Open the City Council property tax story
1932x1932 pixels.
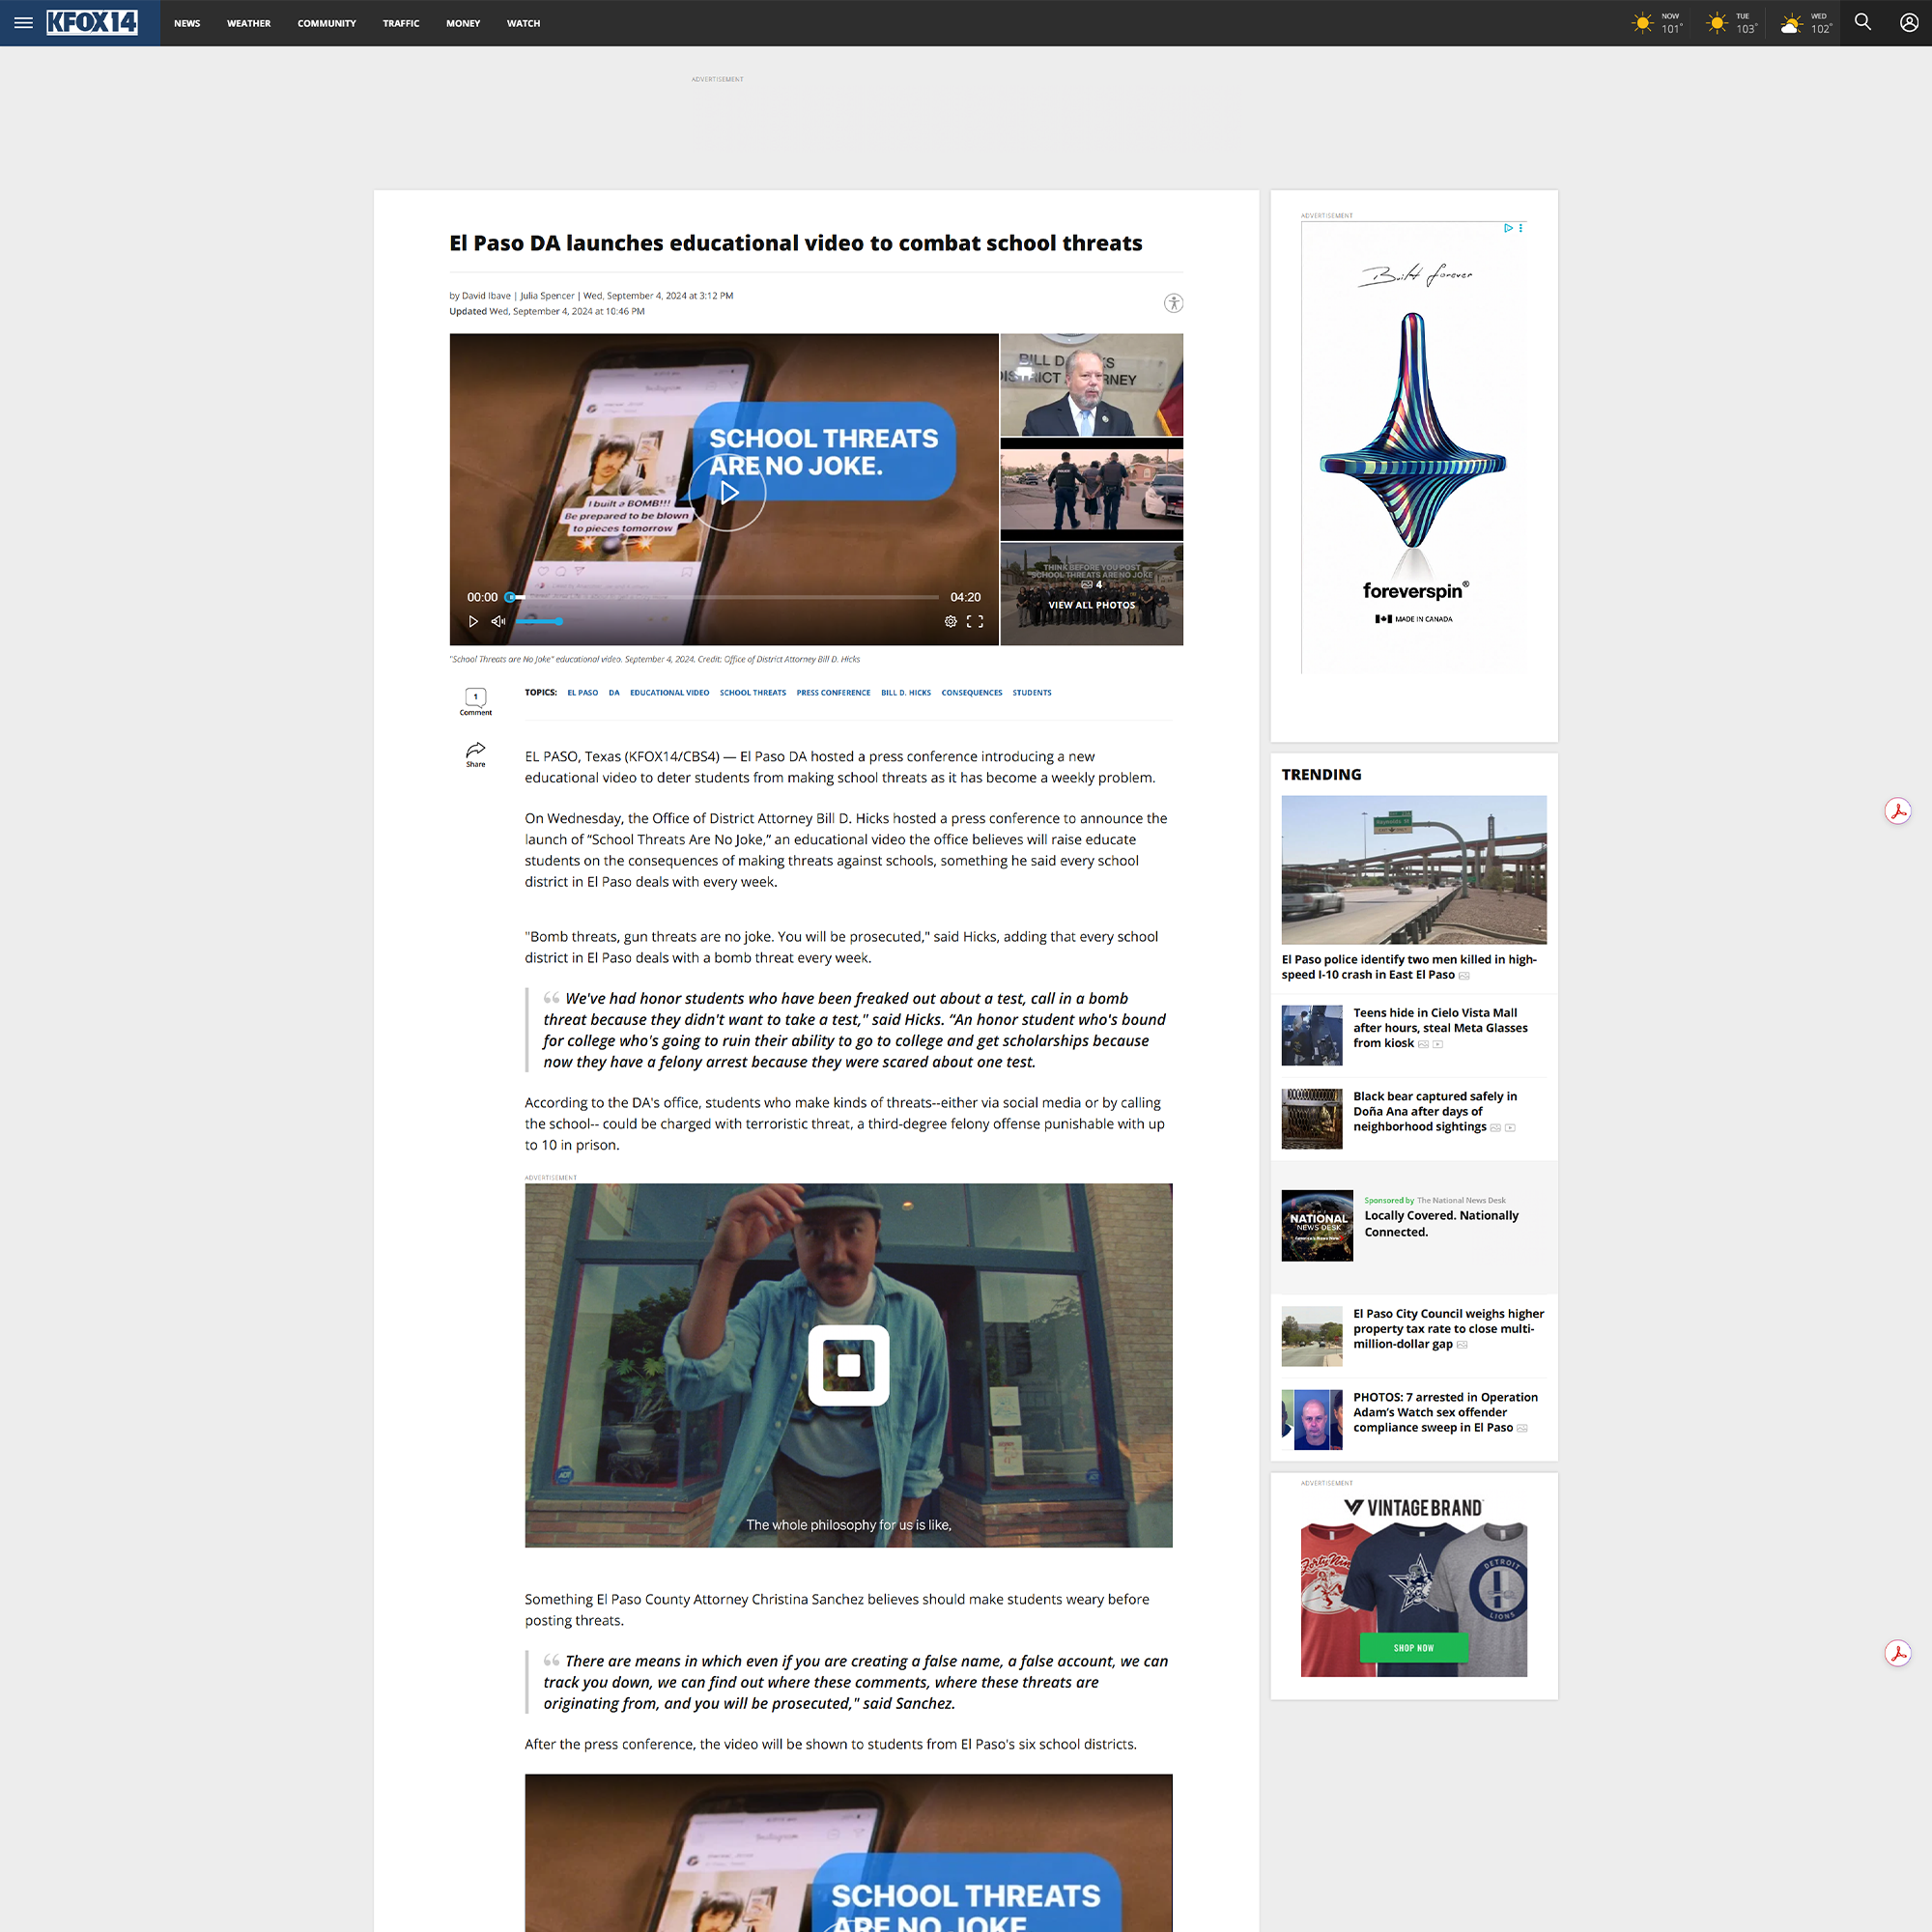[x=1448, y=1329]
